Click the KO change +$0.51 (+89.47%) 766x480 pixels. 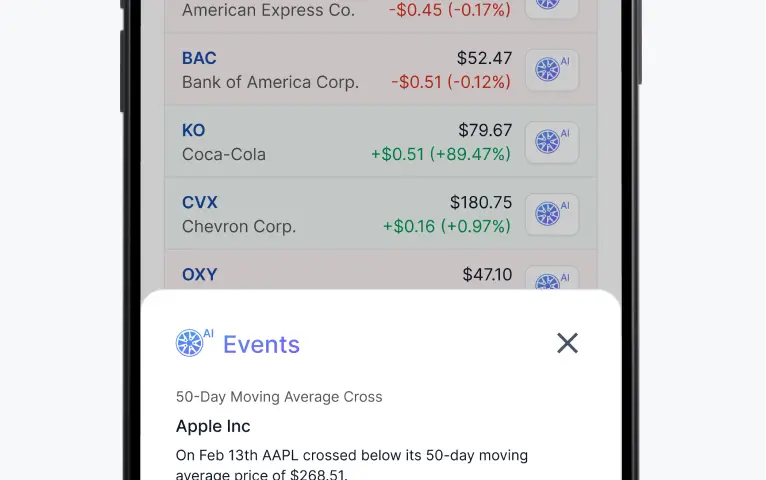click(x=441, y=154)
